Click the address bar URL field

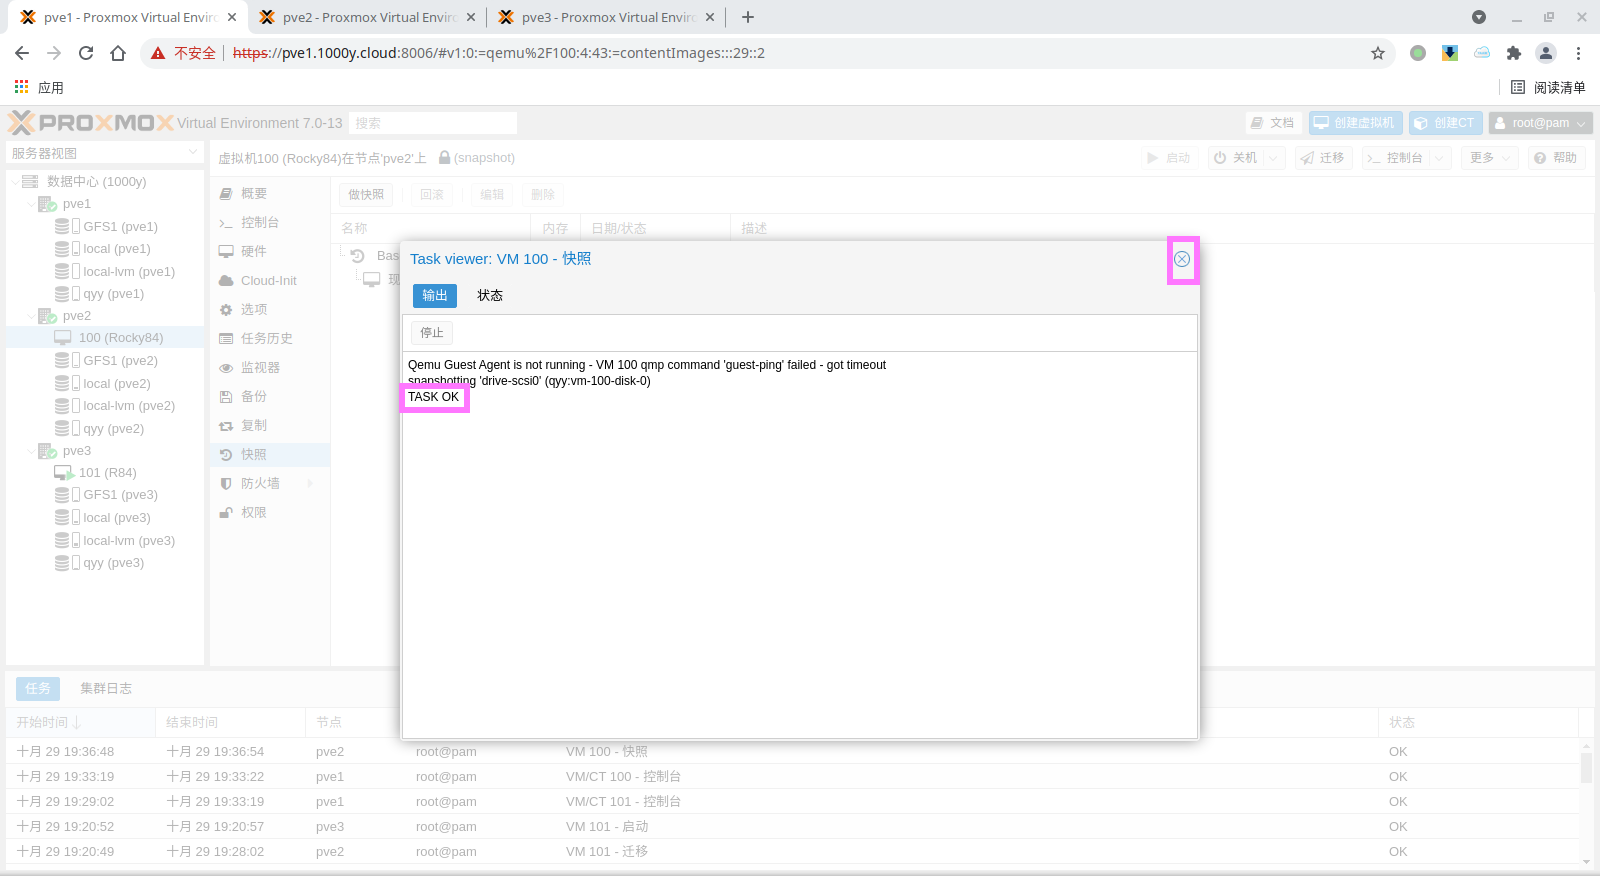[x=700, y=53]
